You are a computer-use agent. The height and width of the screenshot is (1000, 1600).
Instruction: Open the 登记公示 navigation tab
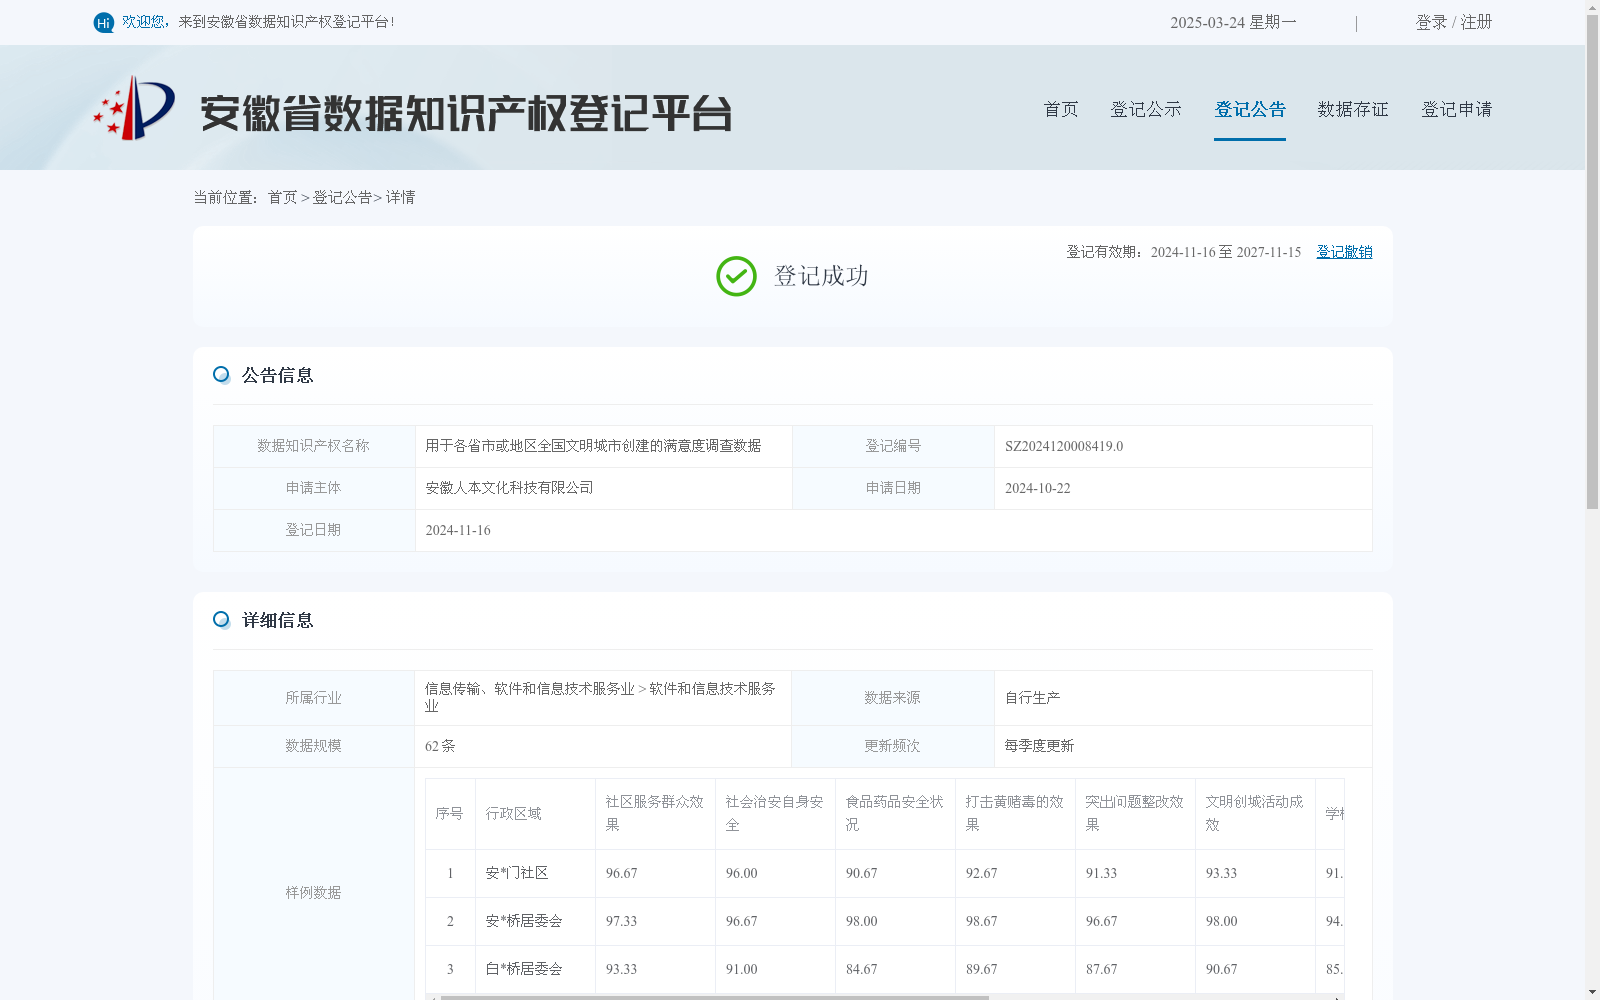pyautogui.click(x=1146, y=109)
